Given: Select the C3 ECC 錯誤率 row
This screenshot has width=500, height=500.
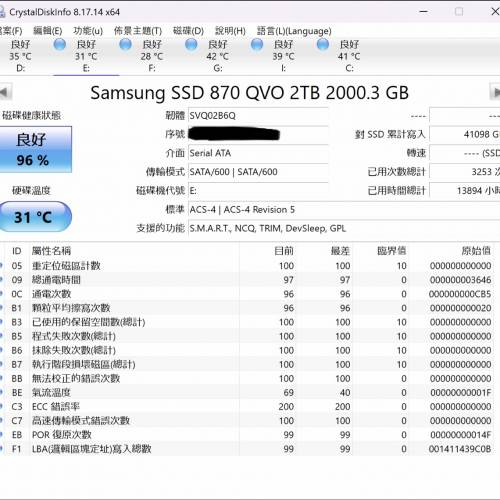Looking at the screenshot, I should [247, 407].
